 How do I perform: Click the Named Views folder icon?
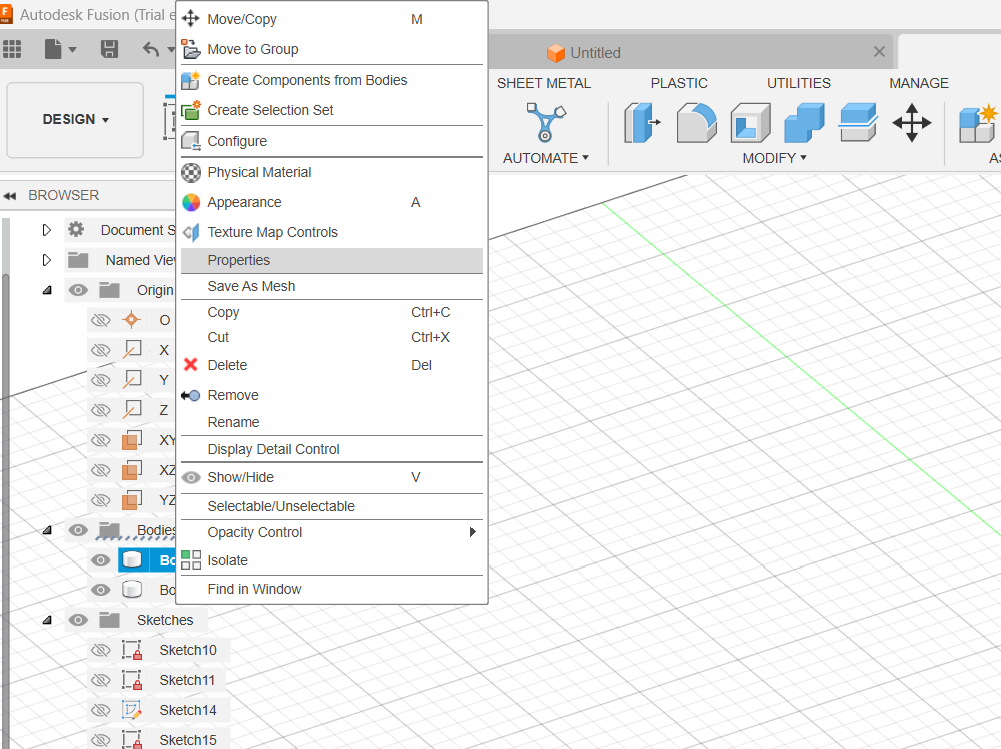click(78, 260)
